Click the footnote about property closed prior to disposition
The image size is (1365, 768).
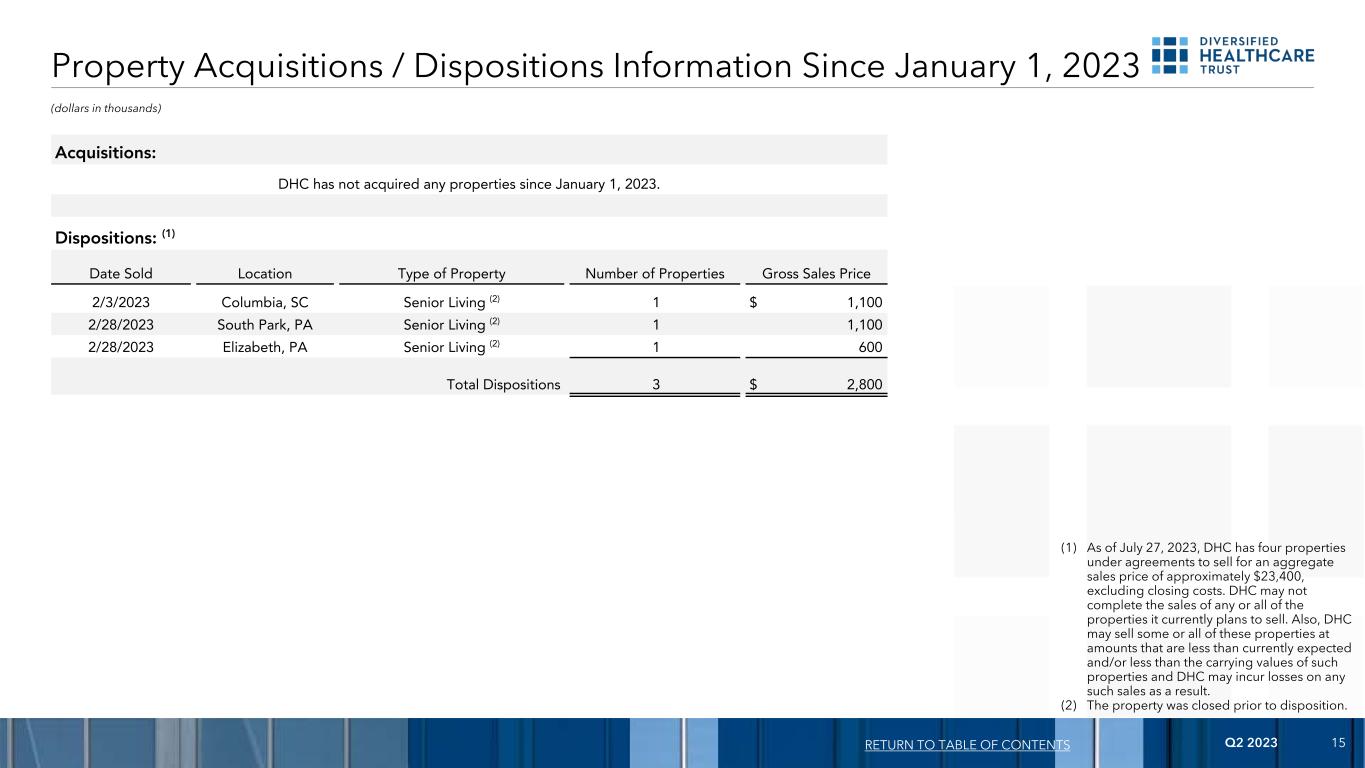click(x=1215, y=705)
